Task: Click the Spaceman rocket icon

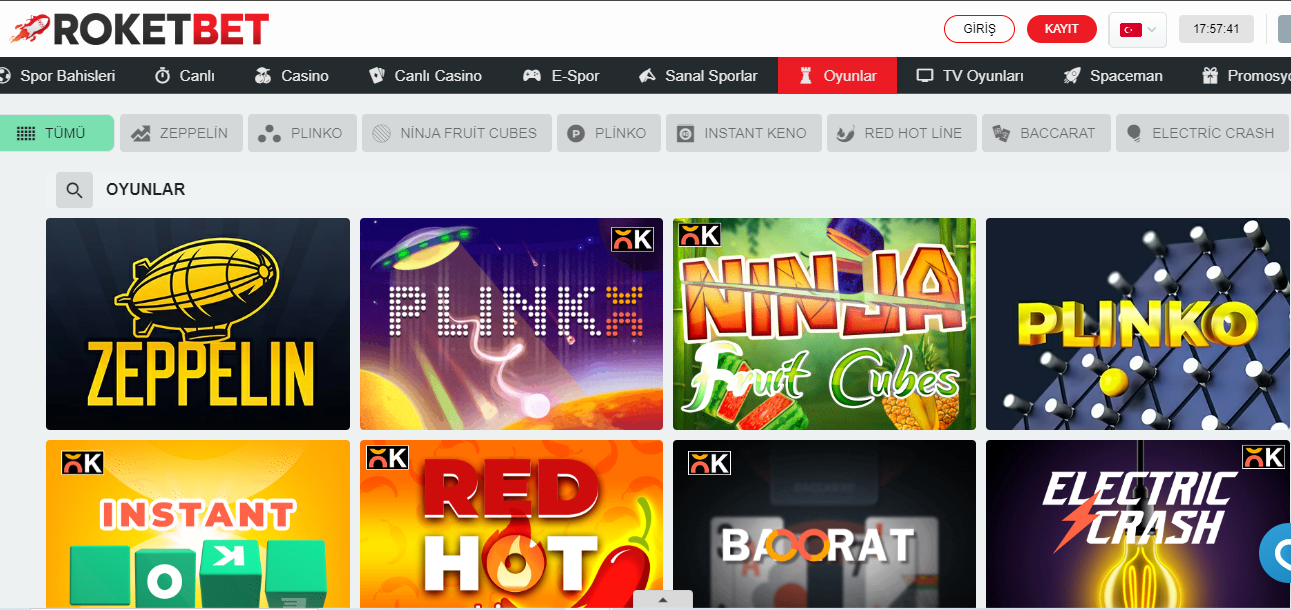Action: pos(1072,76)
